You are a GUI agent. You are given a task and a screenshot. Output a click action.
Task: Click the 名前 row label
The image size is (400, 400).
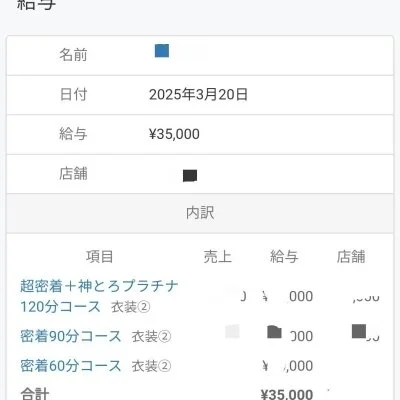click(73, 55)
